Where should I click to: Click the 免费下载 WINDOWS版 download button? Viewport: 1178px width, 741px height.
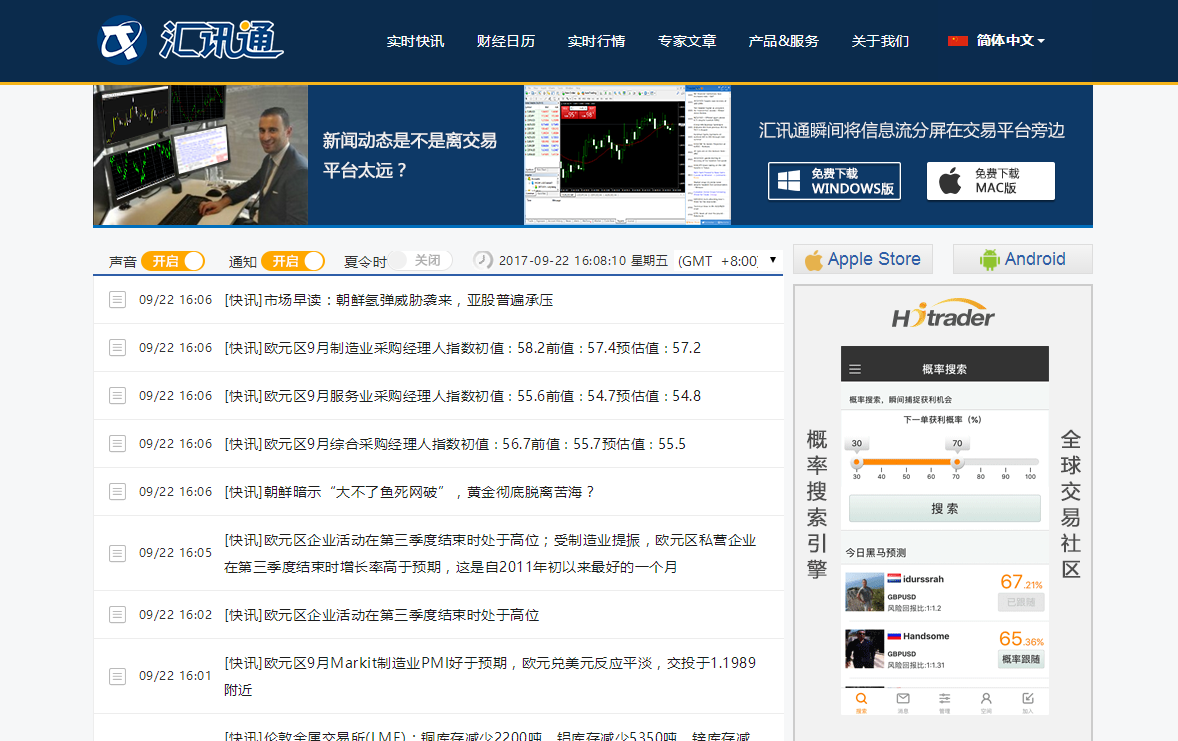(x=834, y=181)
